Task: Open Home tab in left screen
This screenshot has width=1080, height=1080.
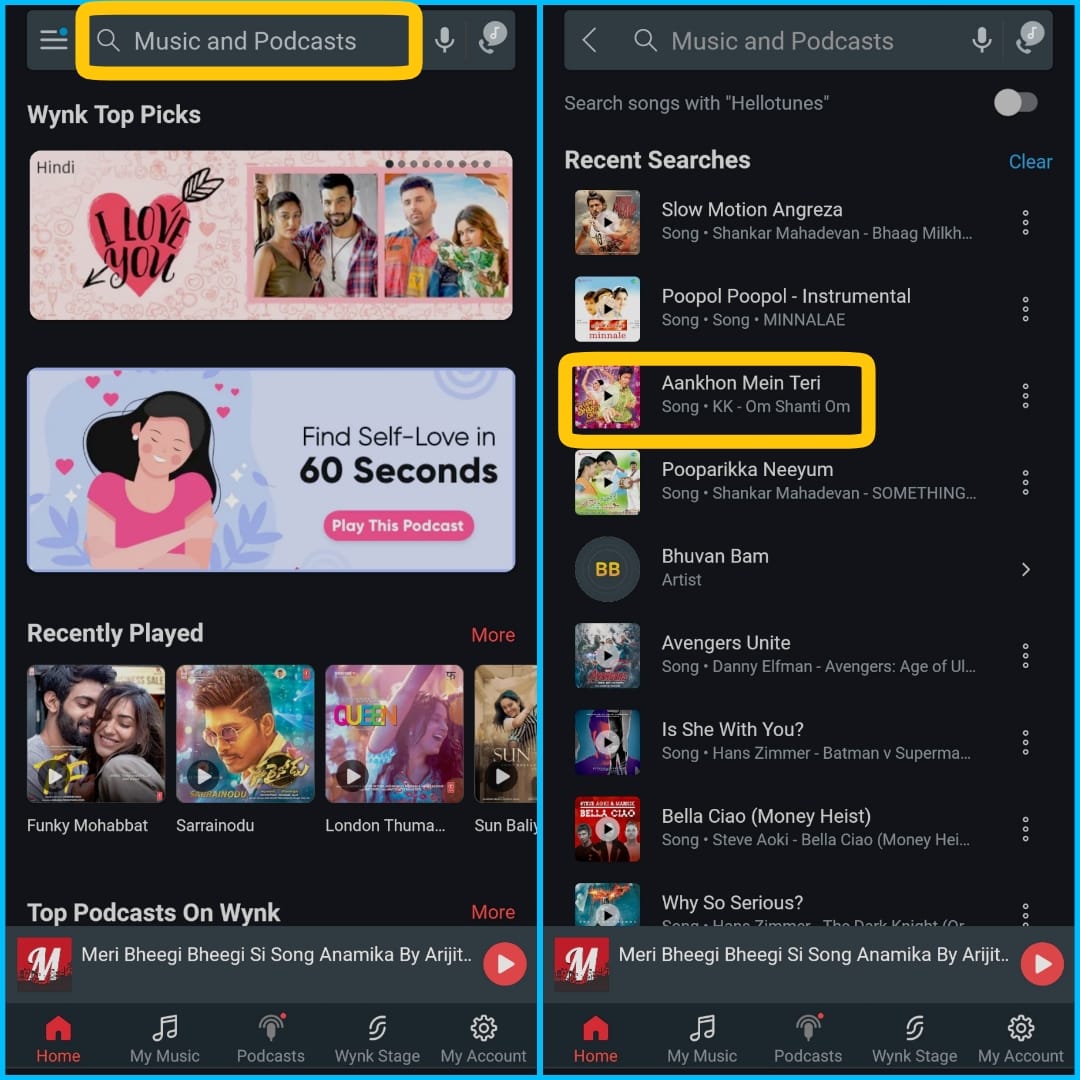Action: [x=58, y=1039]
